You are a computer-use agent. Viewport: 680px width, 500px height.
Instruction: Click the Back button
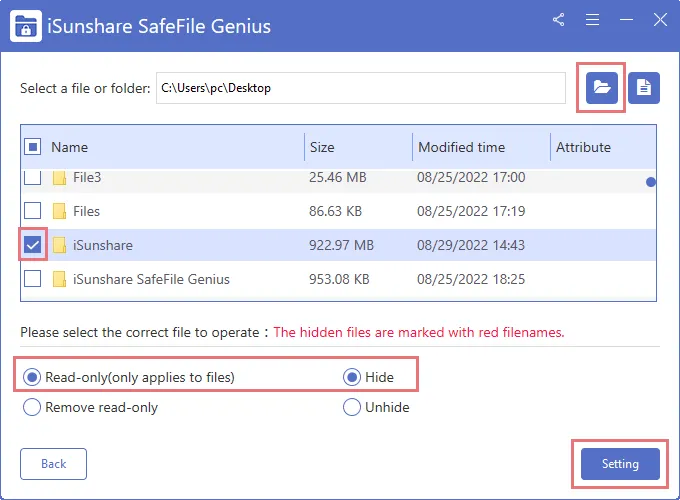click(53, 464)
